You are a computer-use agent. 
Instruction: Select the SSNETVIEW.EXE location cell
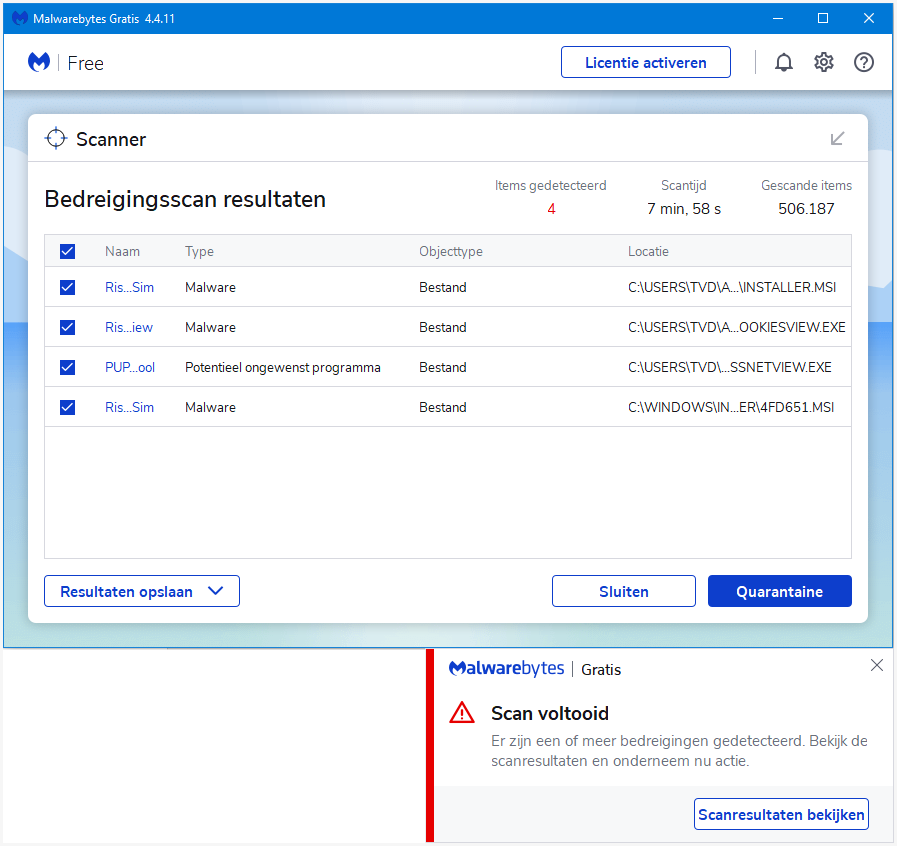point(729,367)
